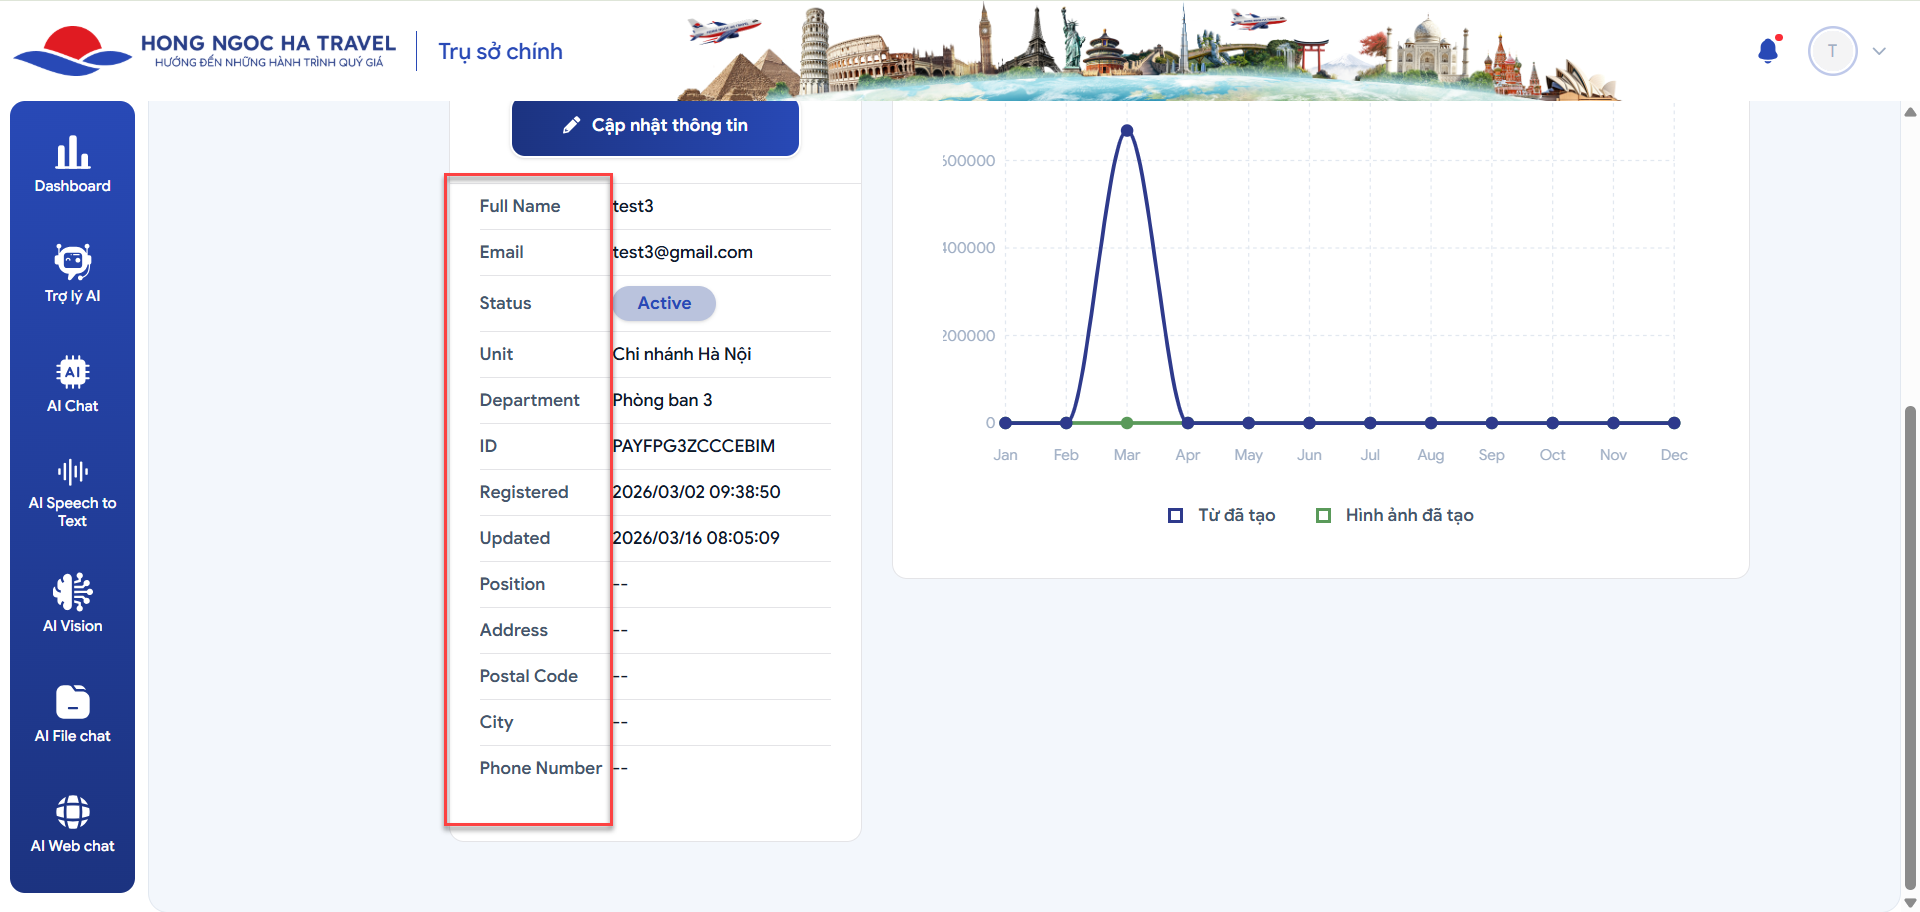Toggle the Từ đã tạo legend series
The height and width of the screenshot is (912, 1920).
1222,515
